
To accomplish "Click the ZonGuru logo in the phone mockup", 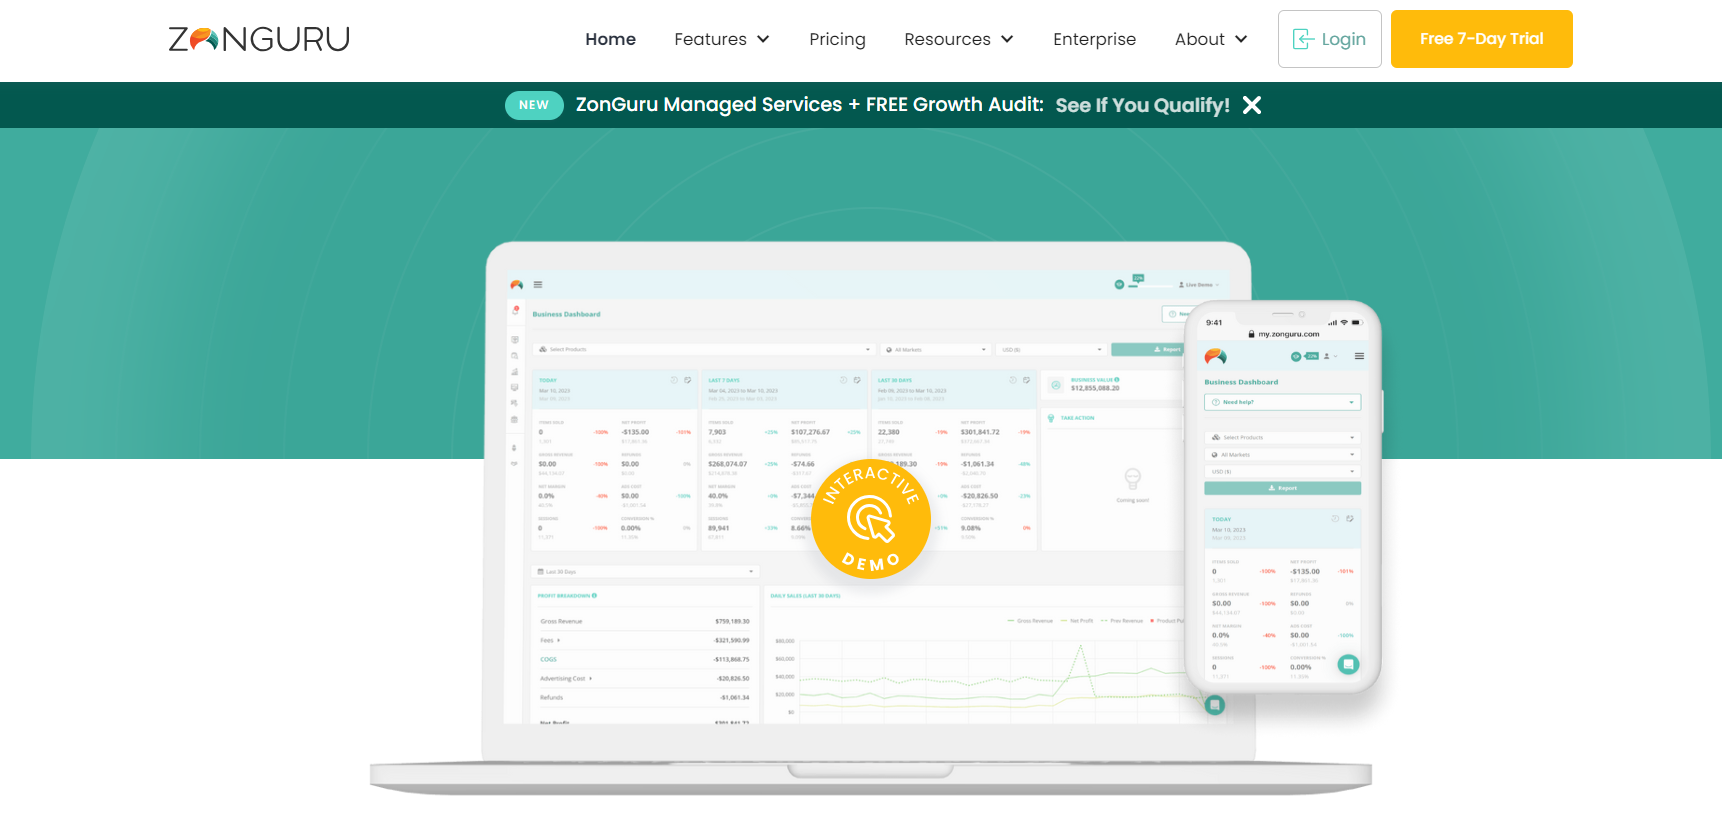I will pos(1215,356).
